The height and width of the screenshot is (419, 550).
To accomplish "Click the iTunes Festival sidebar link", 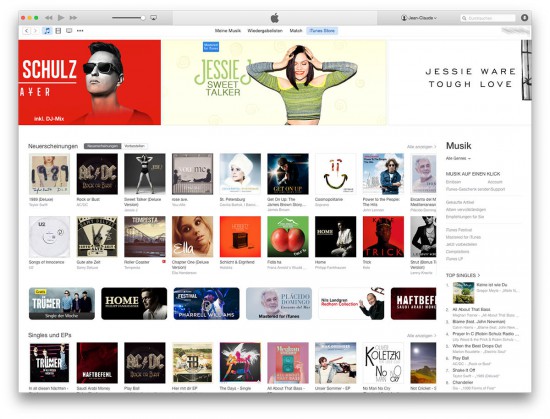I will (x=459, y=230).
